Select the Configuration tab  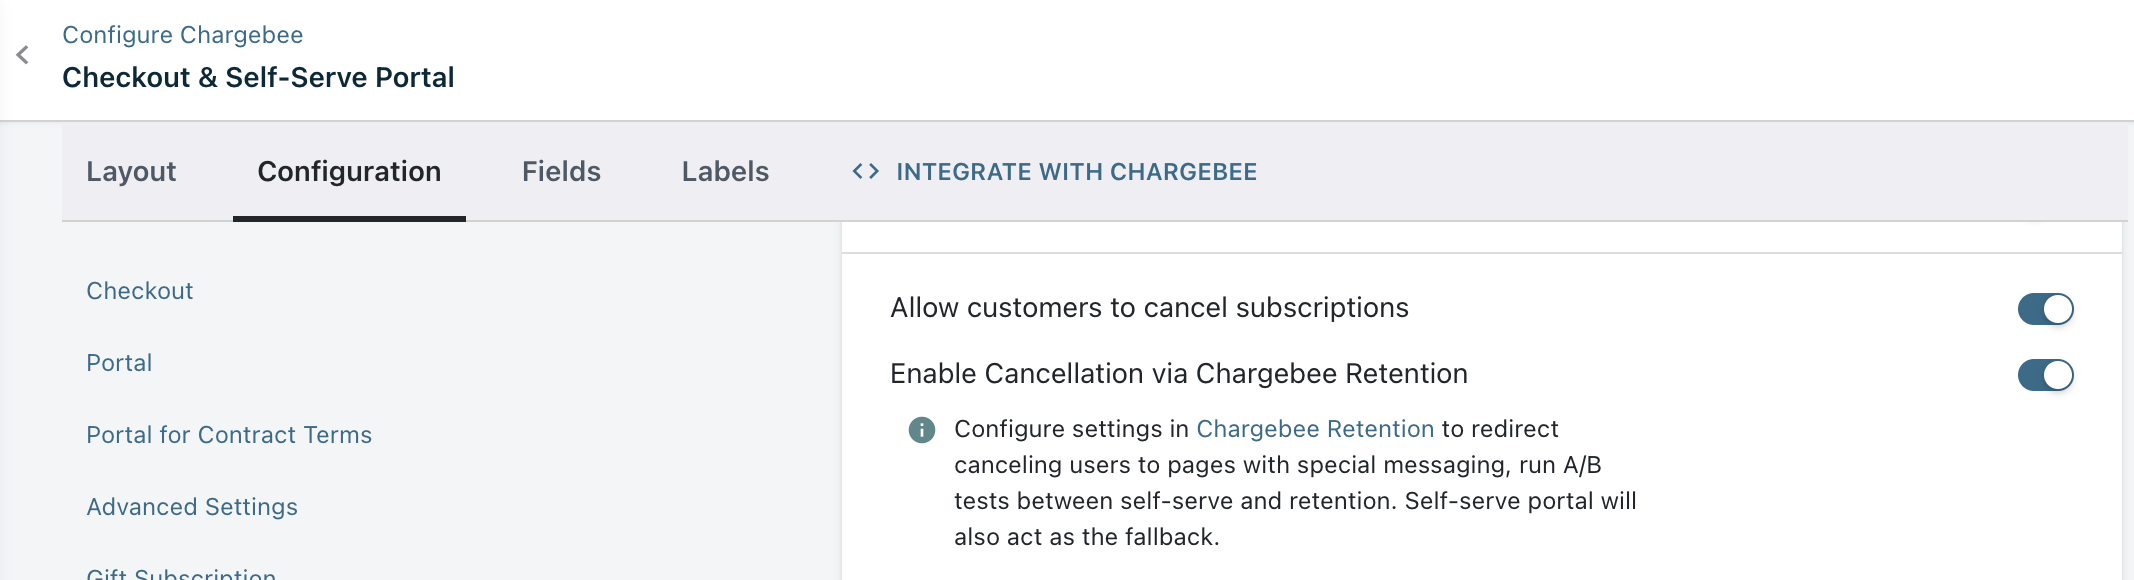349,172
